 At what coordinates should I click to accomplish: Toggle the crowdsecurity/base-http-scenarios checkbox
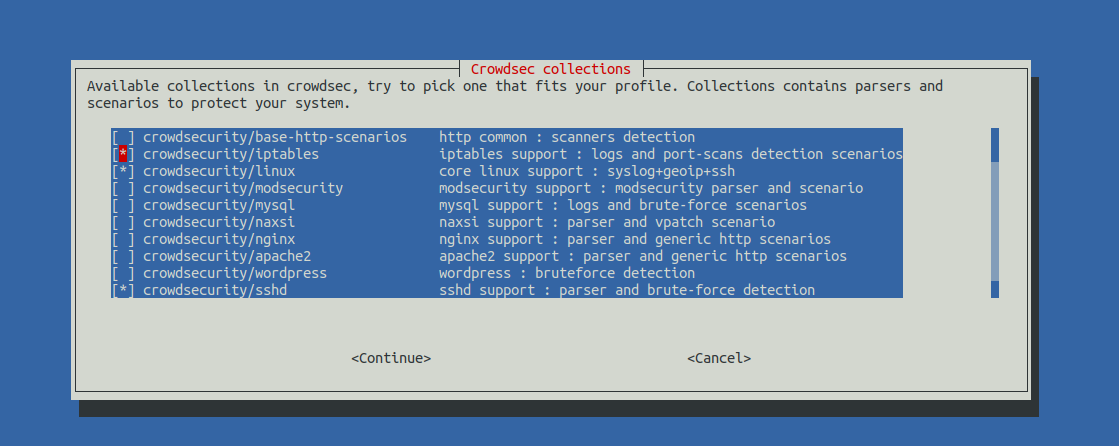[x=123, y=137]
